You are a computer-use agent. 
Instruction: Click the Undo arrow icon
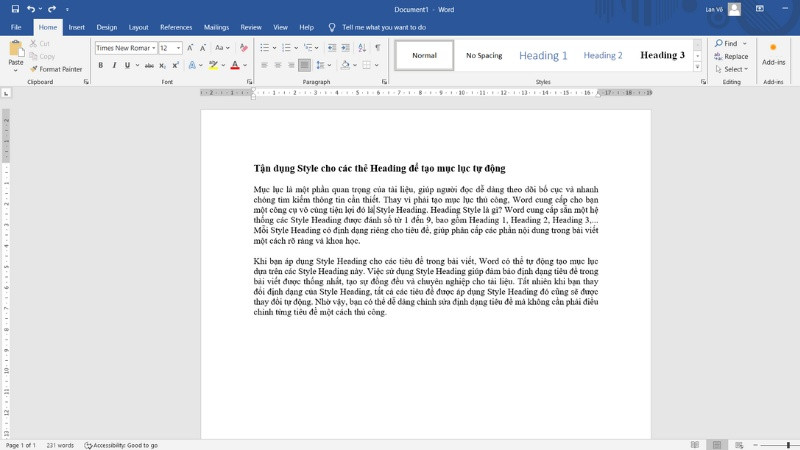[32, 9]
